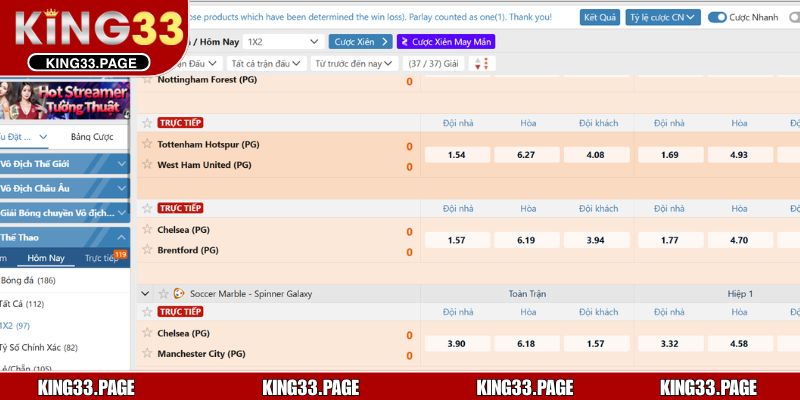Star the Nottingham Forest (PG) team
Screen dimensions: 800x400
pos(147,79)
